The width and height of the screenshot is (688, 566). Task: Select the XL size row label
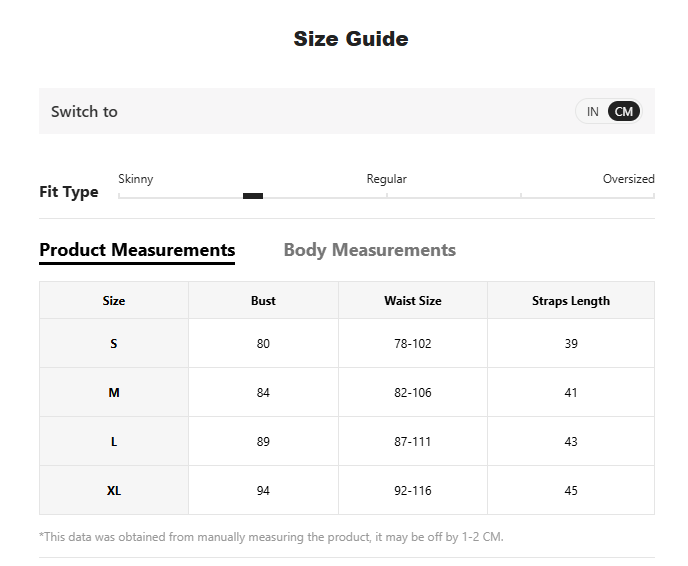click(114, 491)
